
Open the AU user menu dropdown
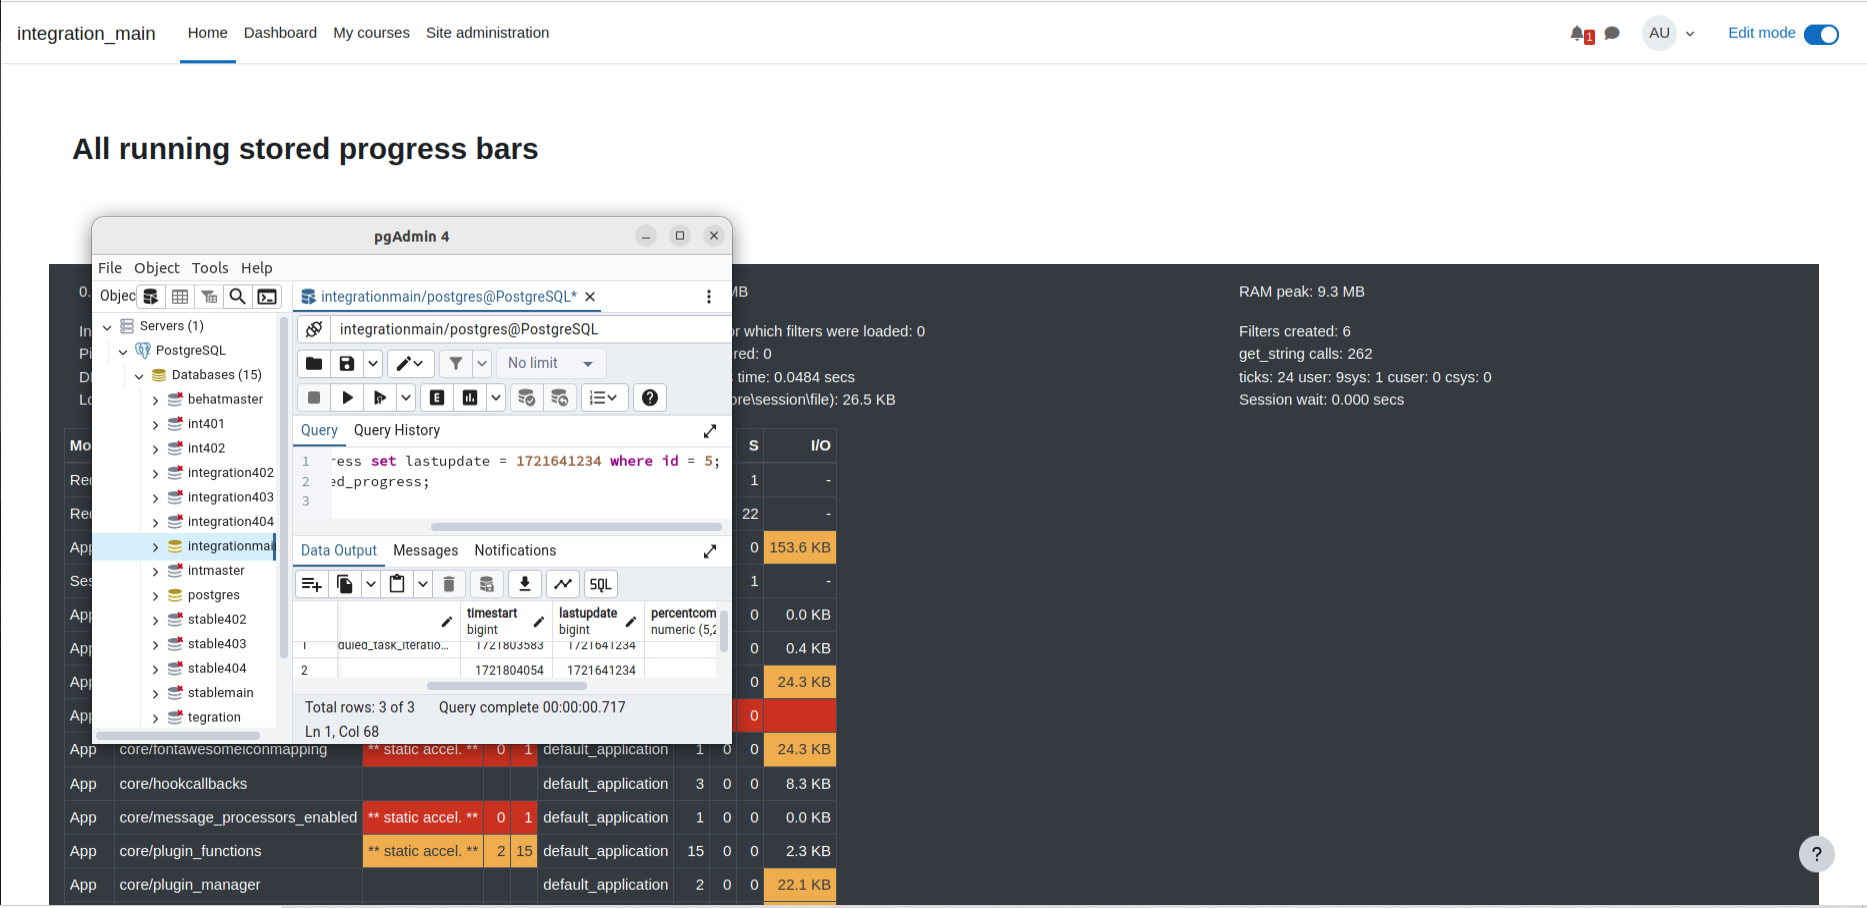tap(1669, 33)
